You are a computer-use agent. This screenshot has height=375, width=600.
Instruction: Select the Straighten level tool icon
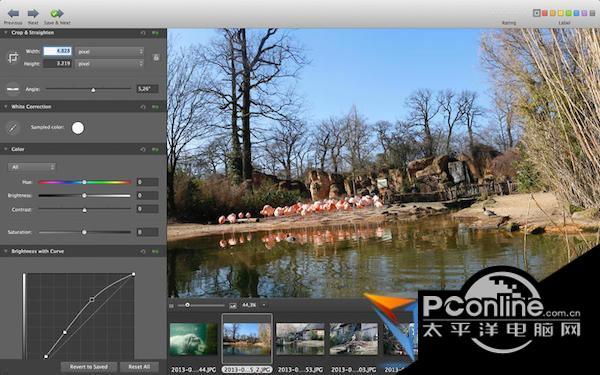tap(13, 89)
